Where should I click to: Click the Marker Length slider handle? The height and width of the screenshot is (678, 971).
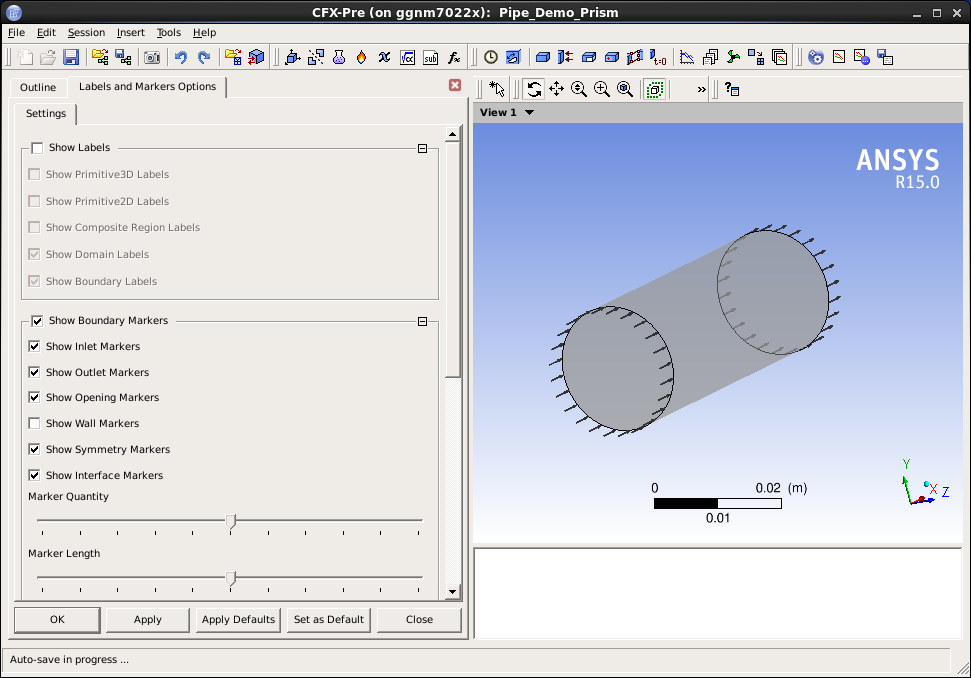230,578
